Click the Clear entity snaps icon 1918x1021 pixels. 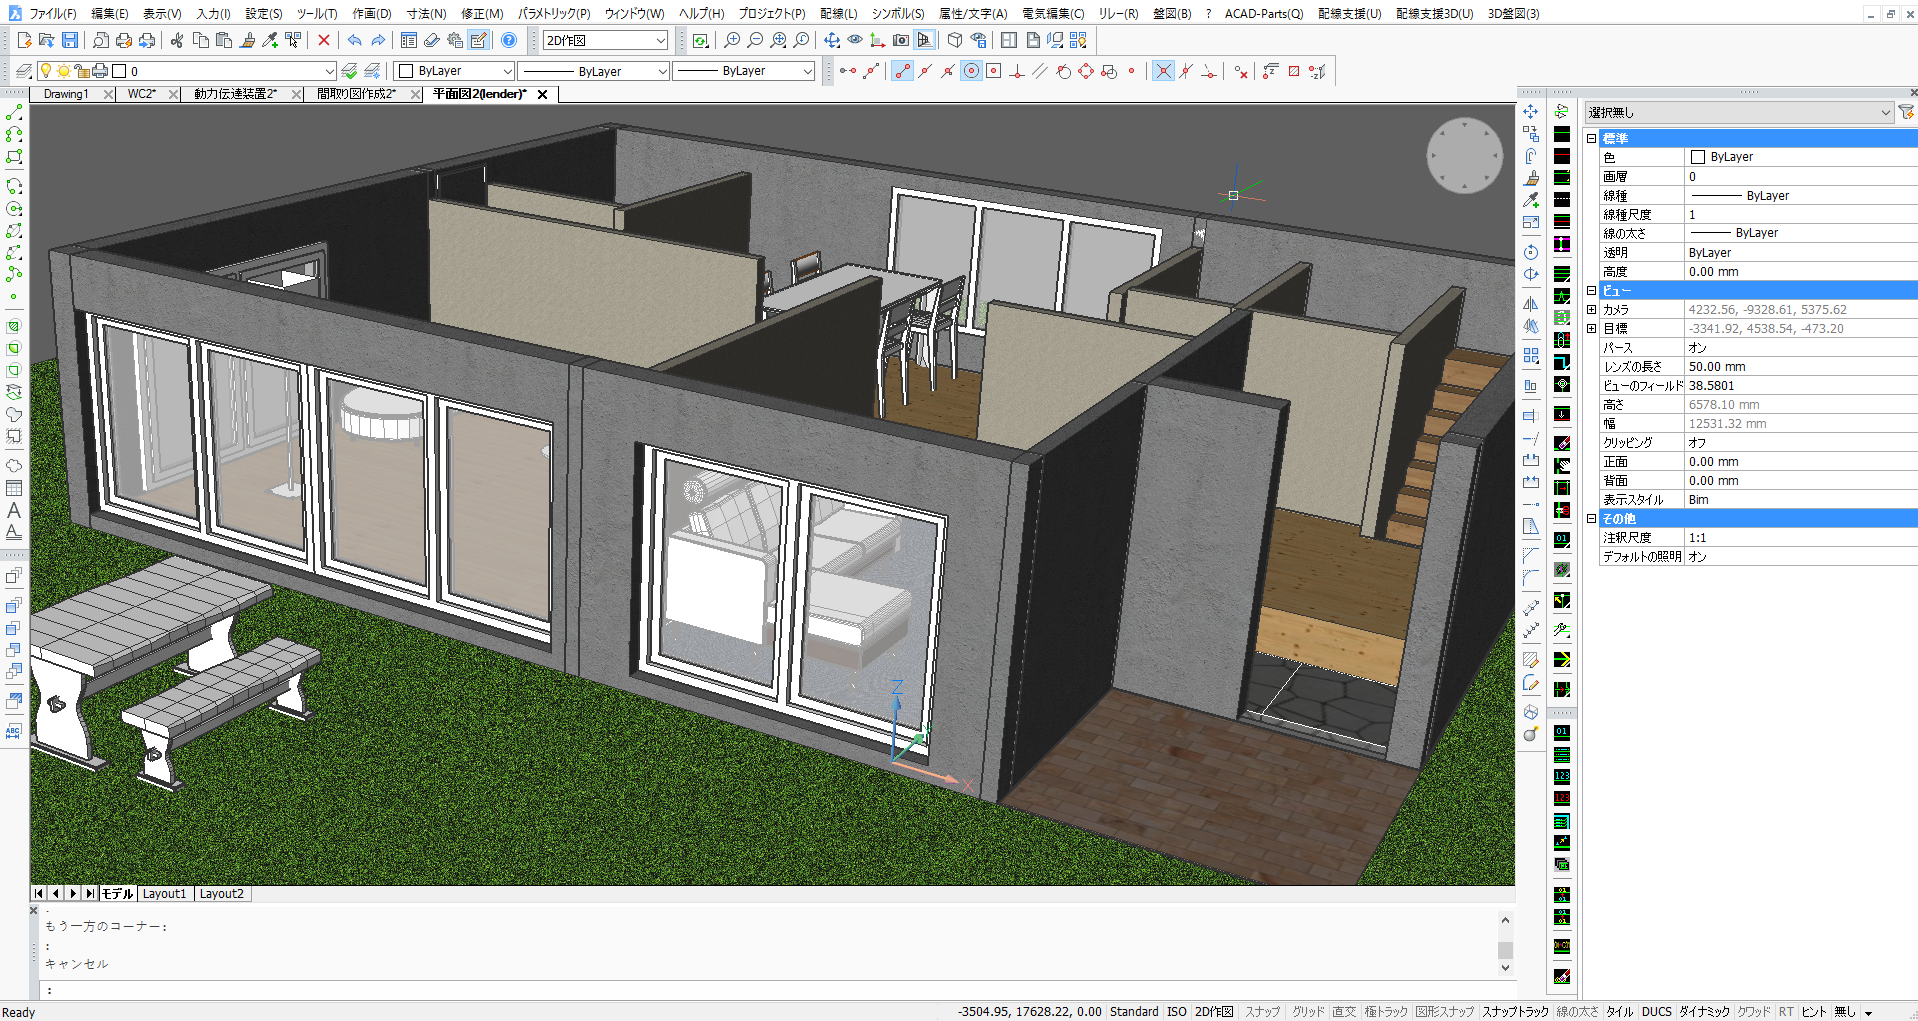[x=1241, y=71]
